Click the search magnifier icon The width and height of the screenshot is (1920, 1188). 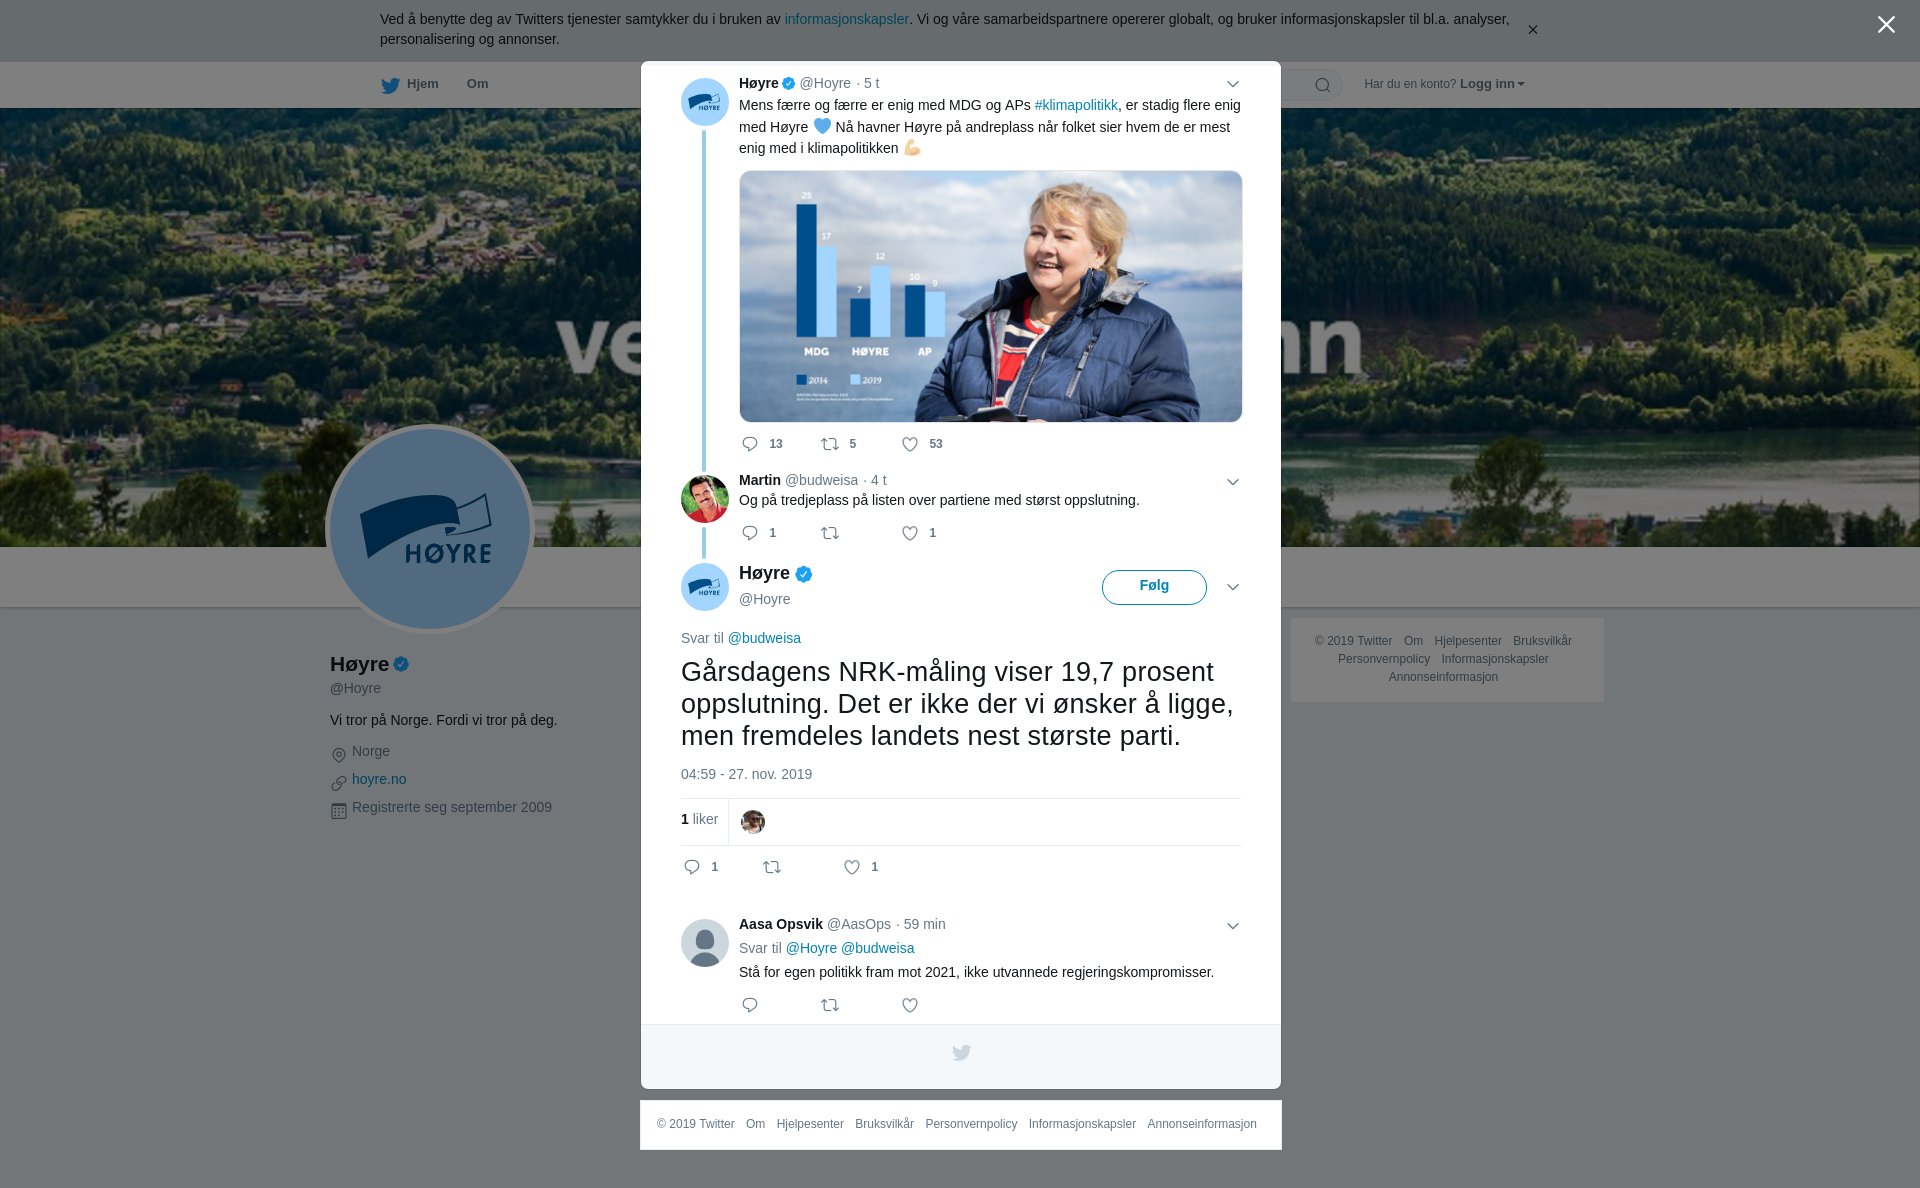pyautogui.click(x=1323, y=86)
